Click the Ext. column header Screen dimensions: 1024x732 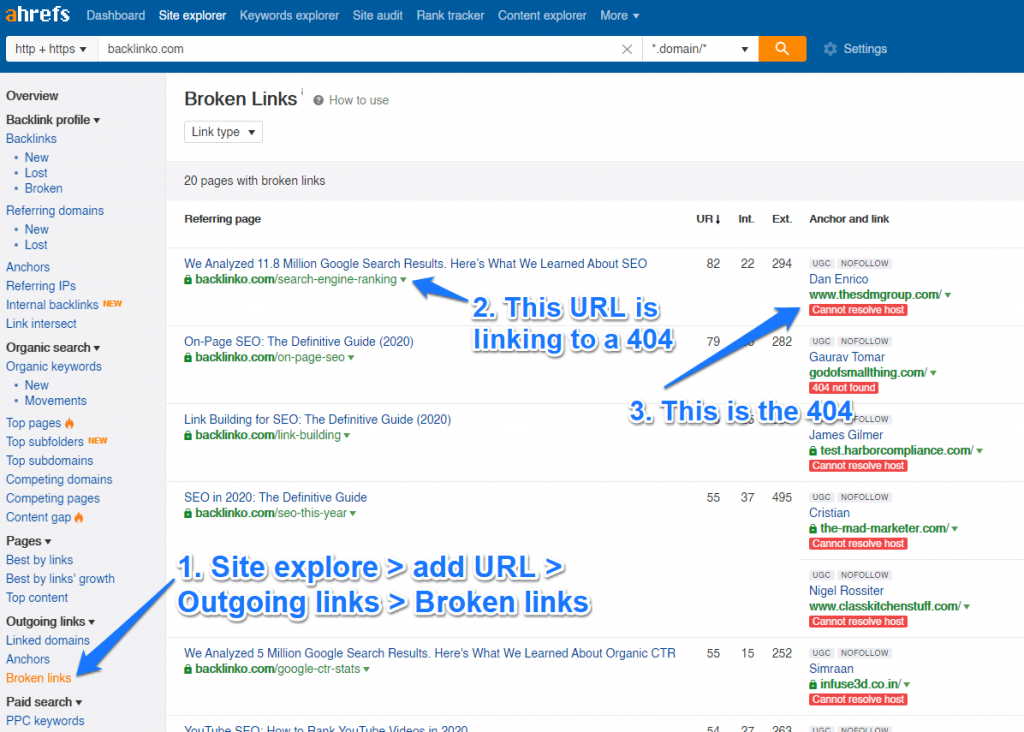[x=782, y=219]
